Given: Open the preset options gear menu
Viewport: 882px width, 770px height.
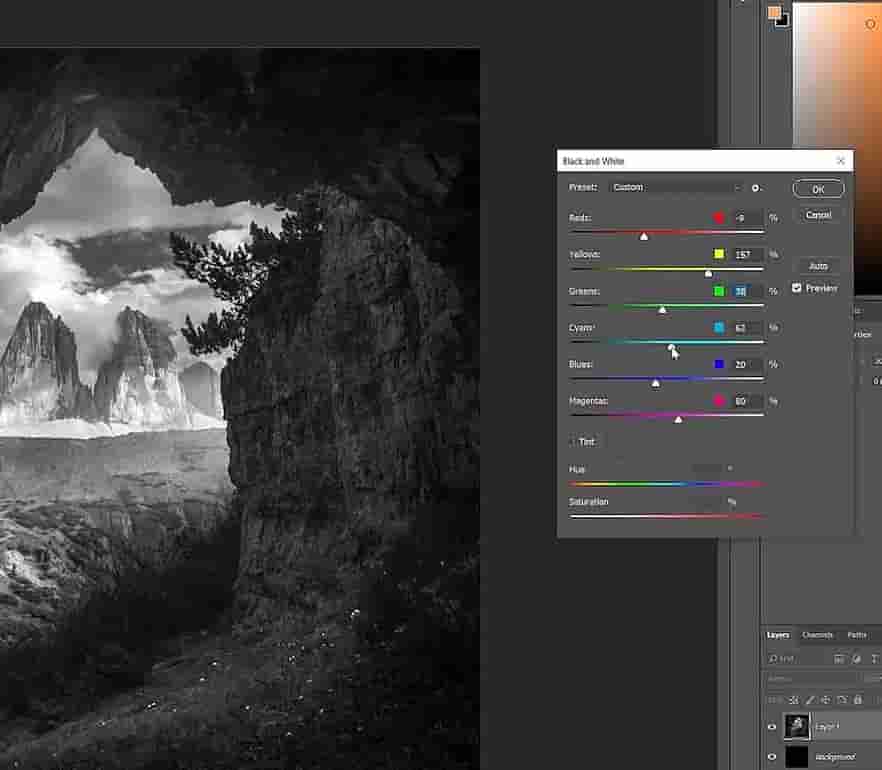Looking at the screenshot, I should coord(757,188).
